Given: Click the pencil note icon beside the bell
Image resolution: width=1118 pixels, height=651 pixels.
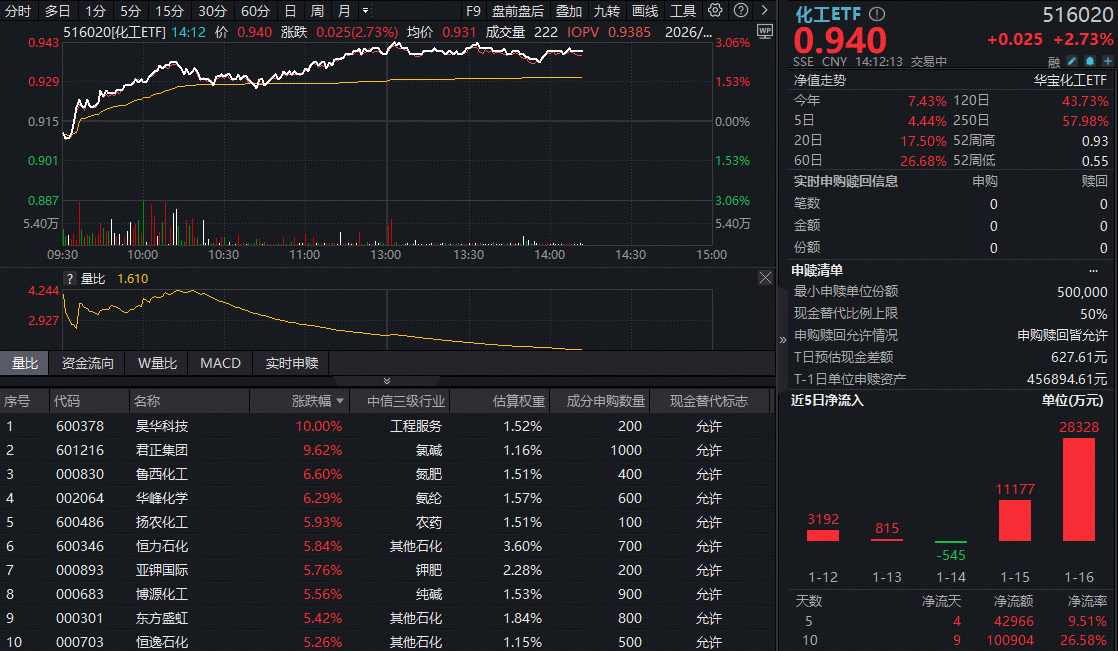Looking at the screenshot, I should tap(1071, 61).
